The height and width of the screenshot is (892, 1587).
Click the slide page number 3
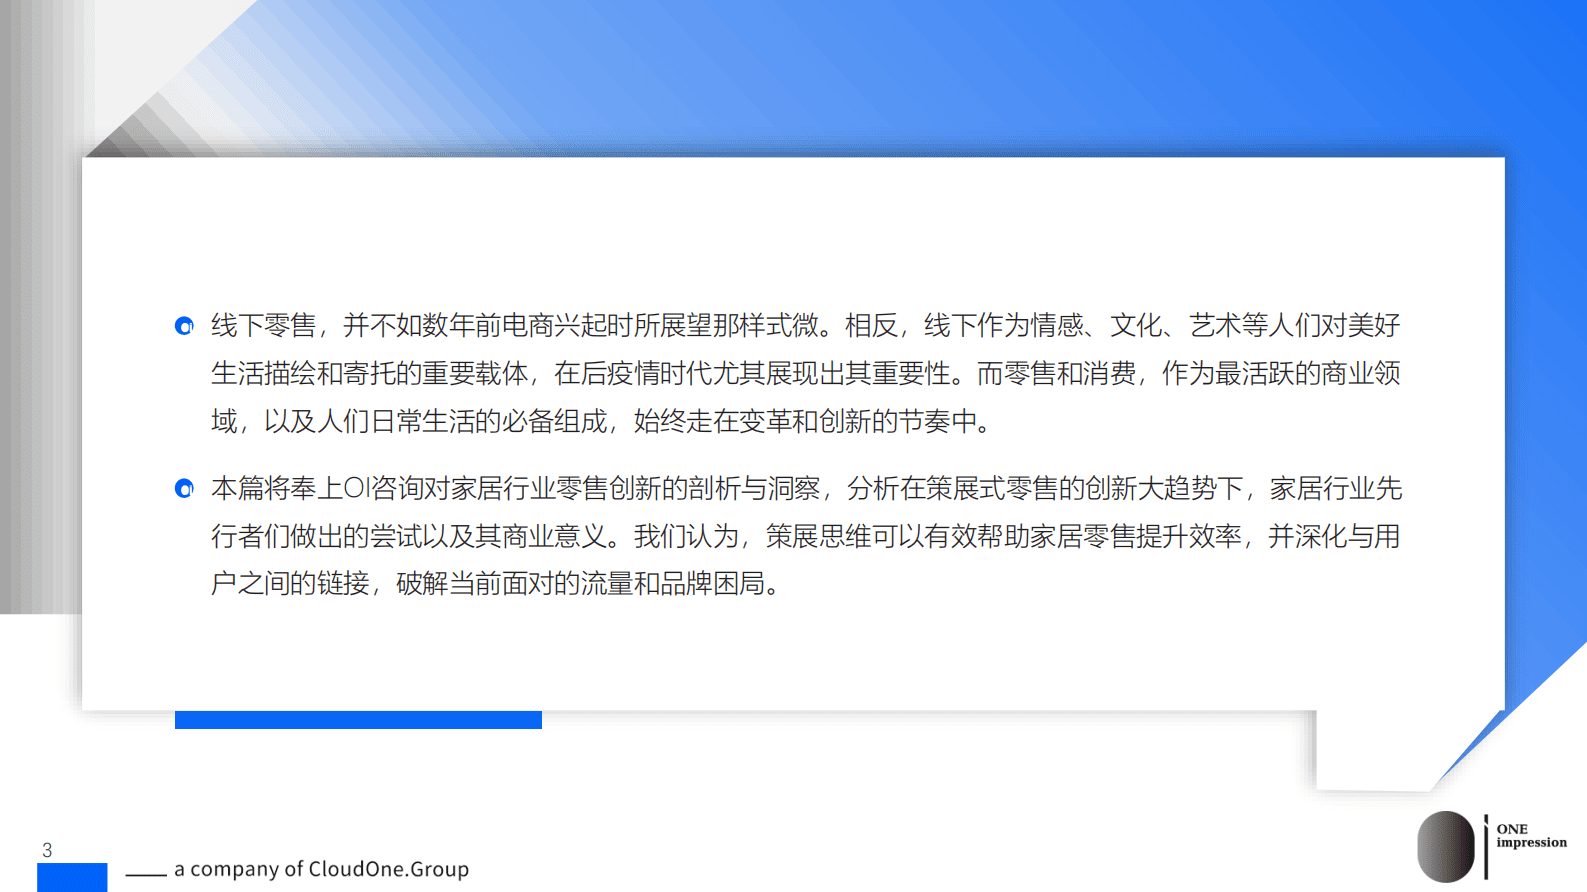pos(47,850)
